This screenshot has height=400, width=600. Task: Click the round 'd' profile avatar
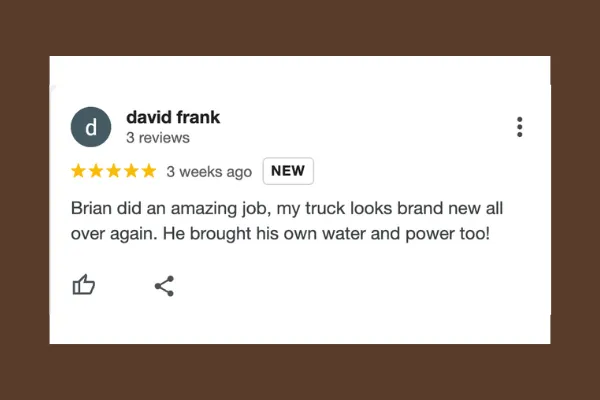[91, 127]
